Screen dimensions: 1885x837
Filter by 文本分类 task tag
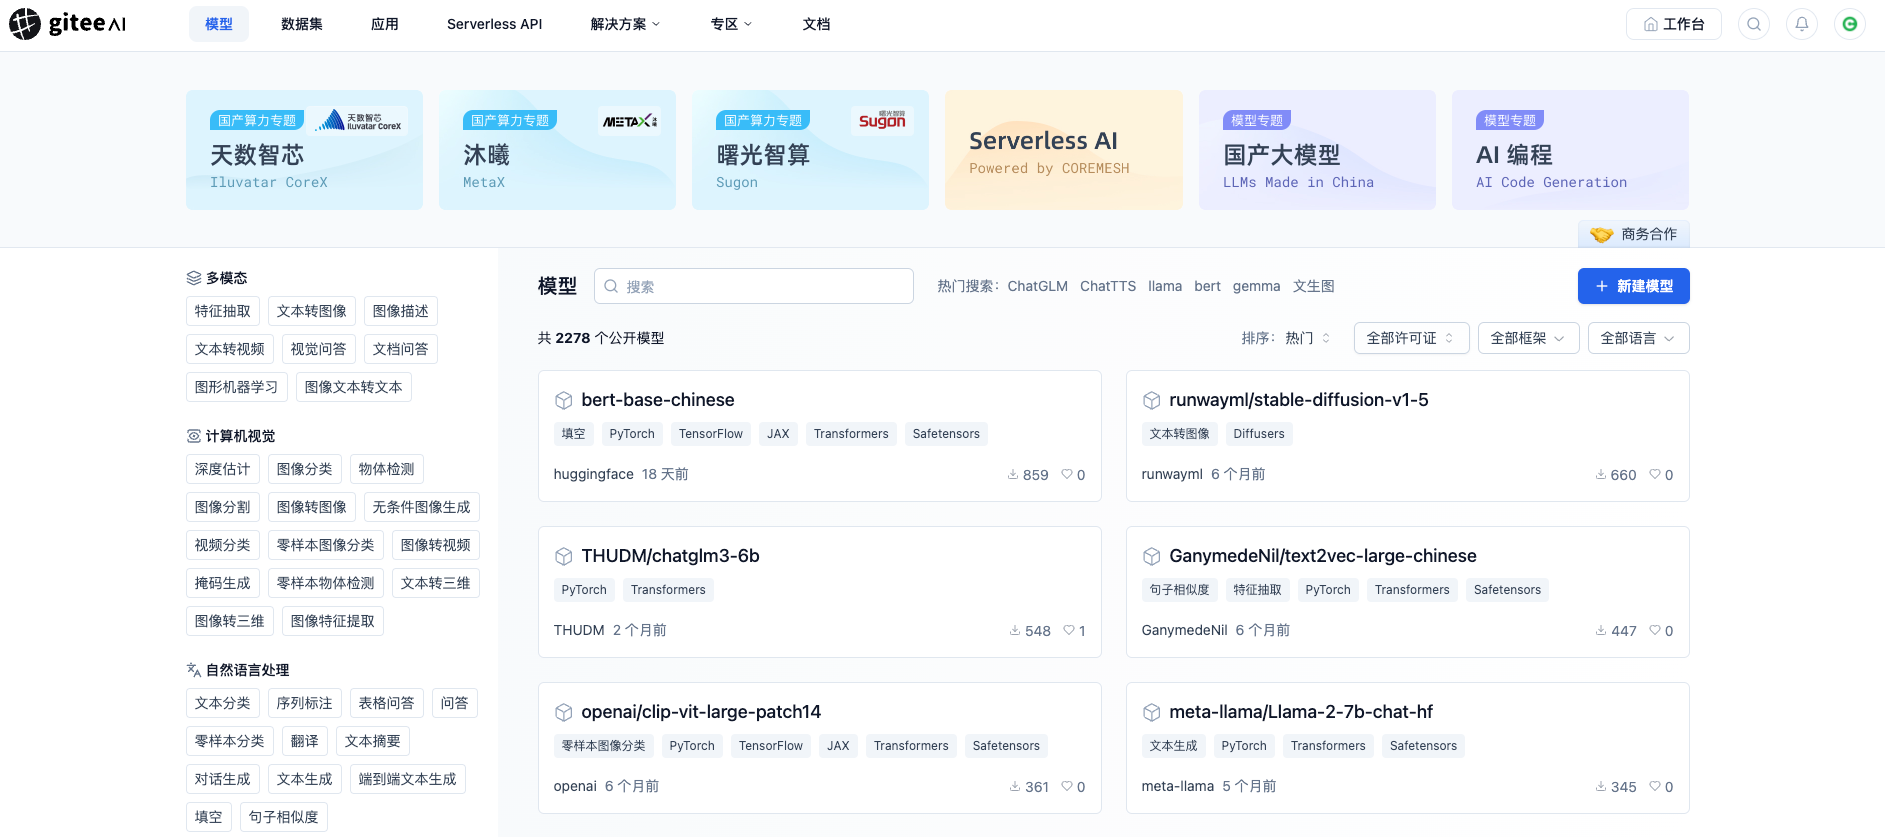[223, 703]
